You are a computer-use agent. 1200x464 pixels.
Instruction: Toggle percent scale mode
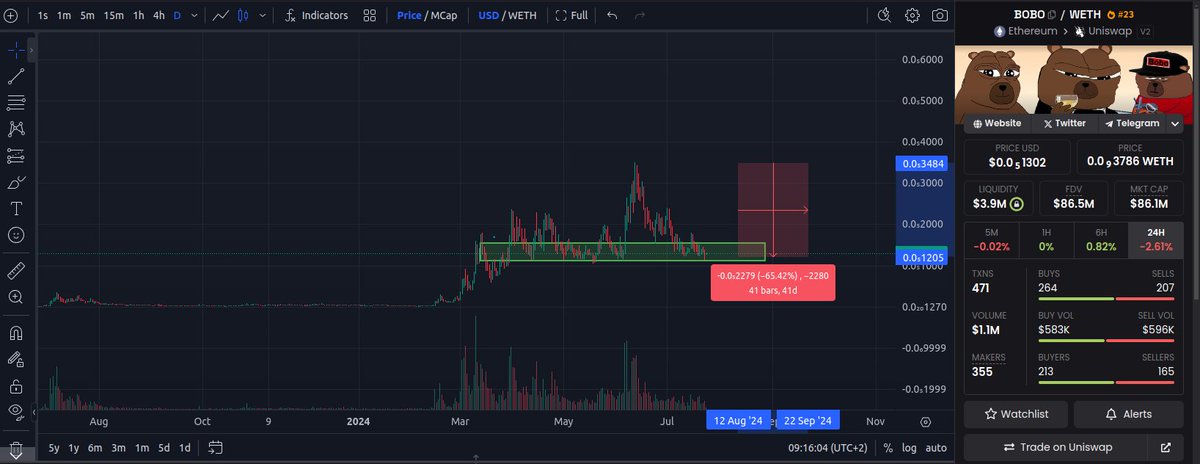888,448
